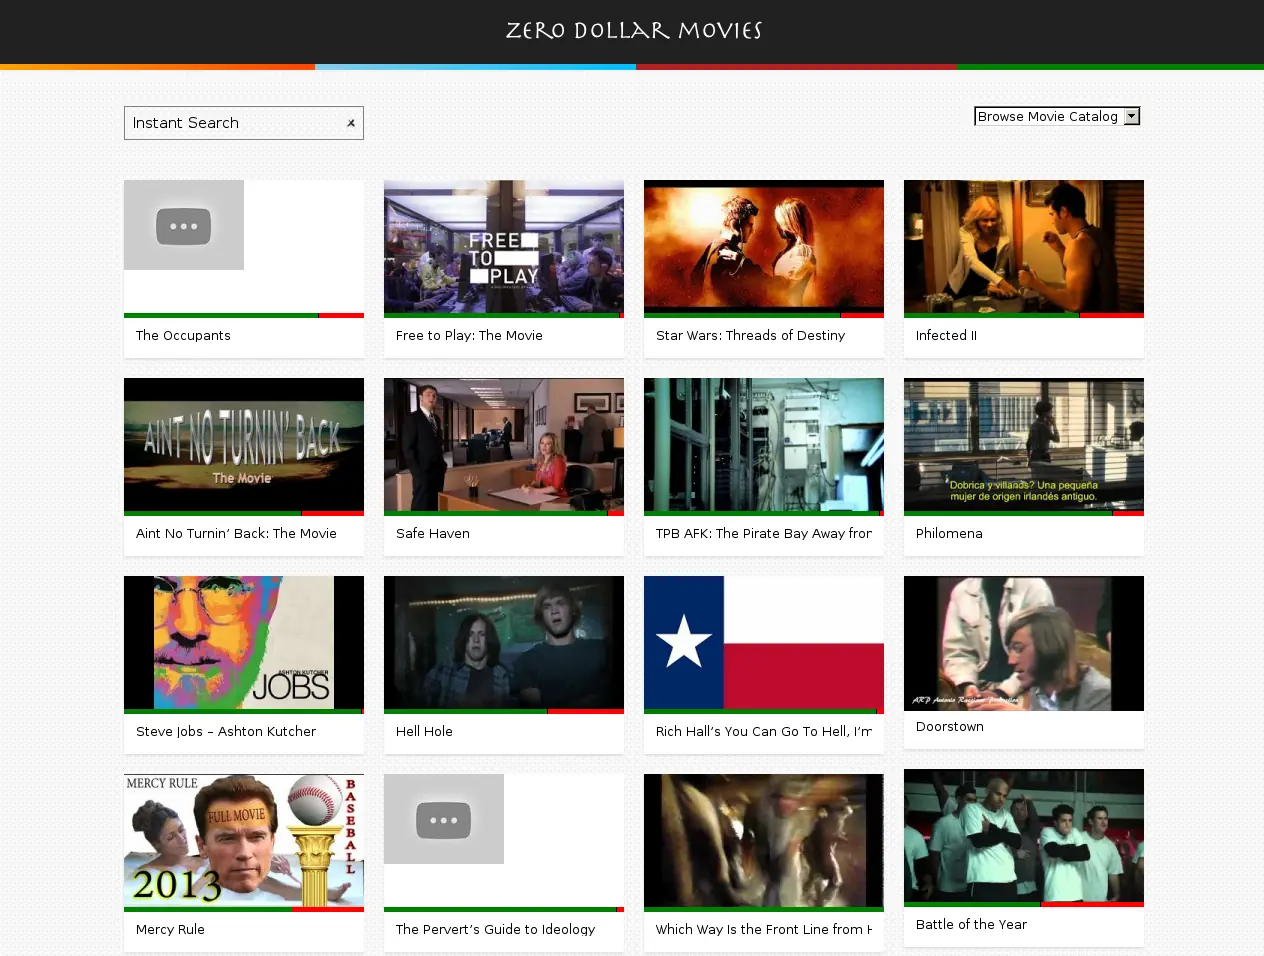Click the Occupants title link
The image size is (1264, 956).
pyautogui.click(x=183, y=336)
